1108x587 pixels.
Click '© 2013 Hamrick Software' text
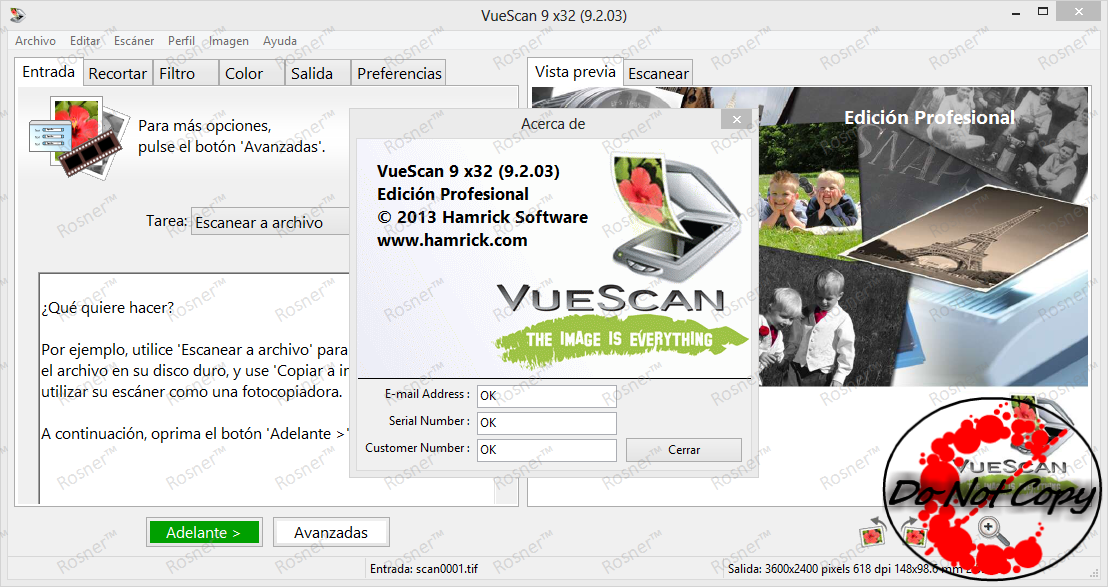483,217
